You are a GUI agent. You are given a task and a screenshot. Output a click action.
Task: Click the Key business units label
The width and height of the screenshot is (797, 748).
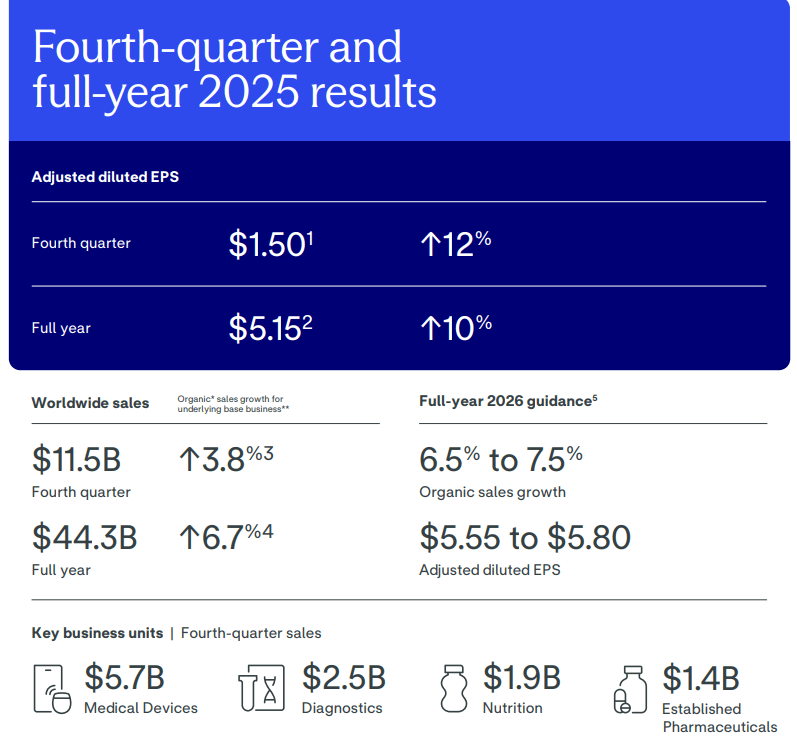pos(96,633)
